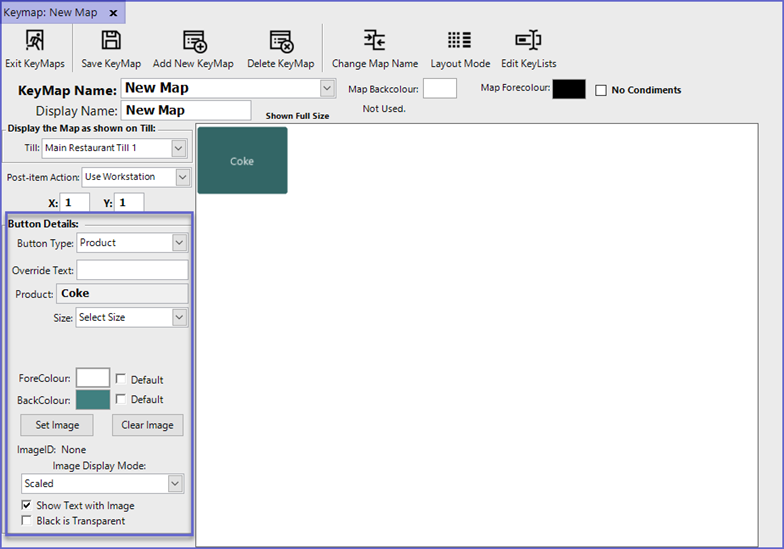This screenshot has width=784, height=549.
Task: Click the Add New KeyMap icon
Action: 193,41
